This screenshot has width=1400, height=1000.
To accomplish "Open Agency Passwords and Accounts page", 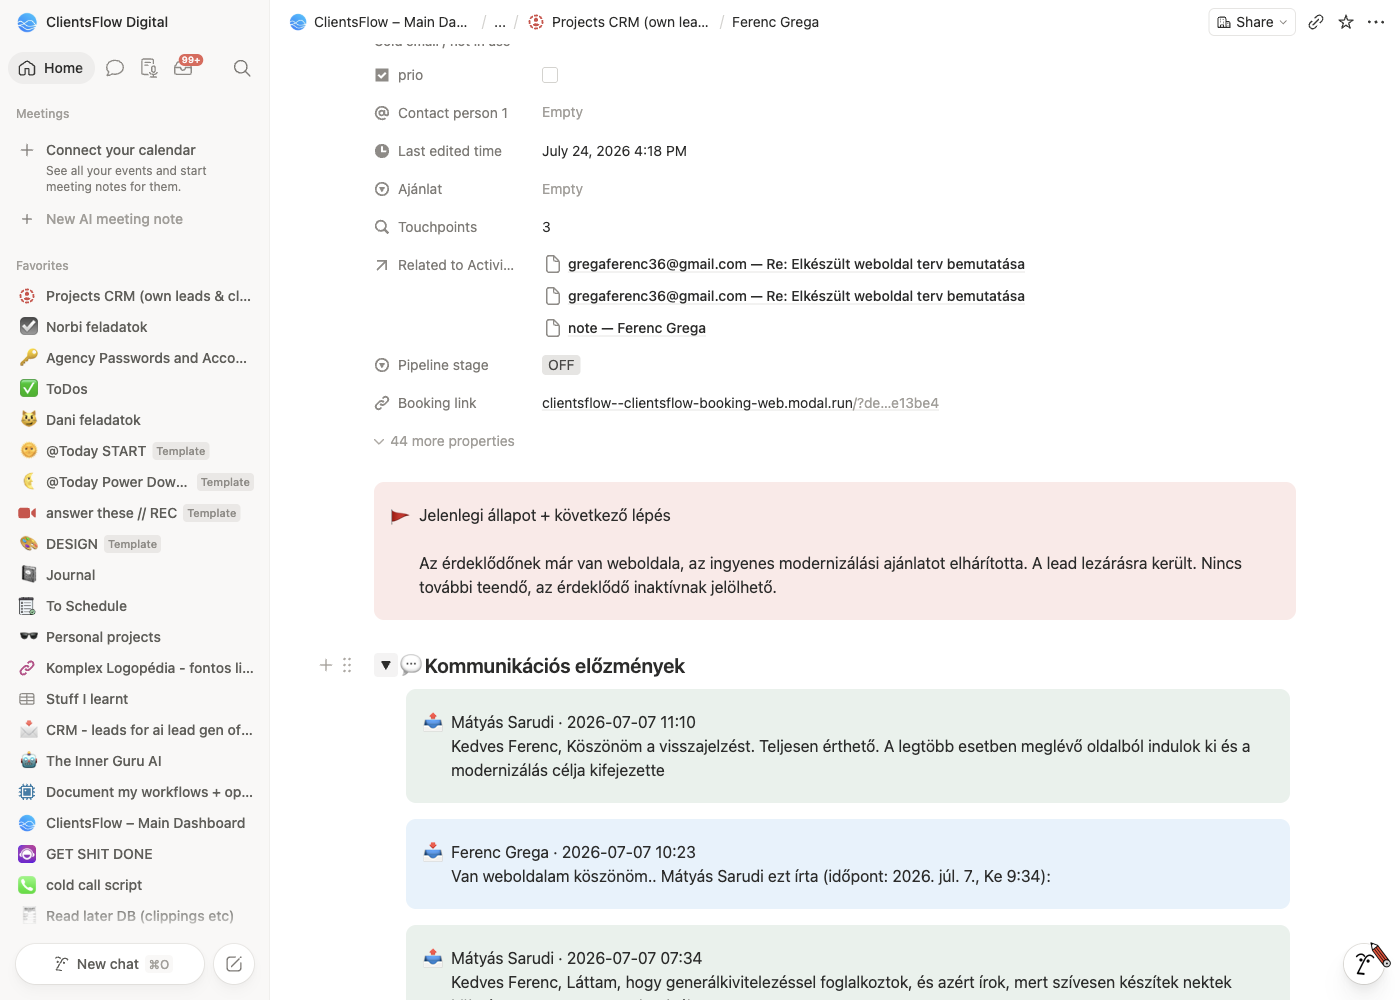I will point(134,358).
